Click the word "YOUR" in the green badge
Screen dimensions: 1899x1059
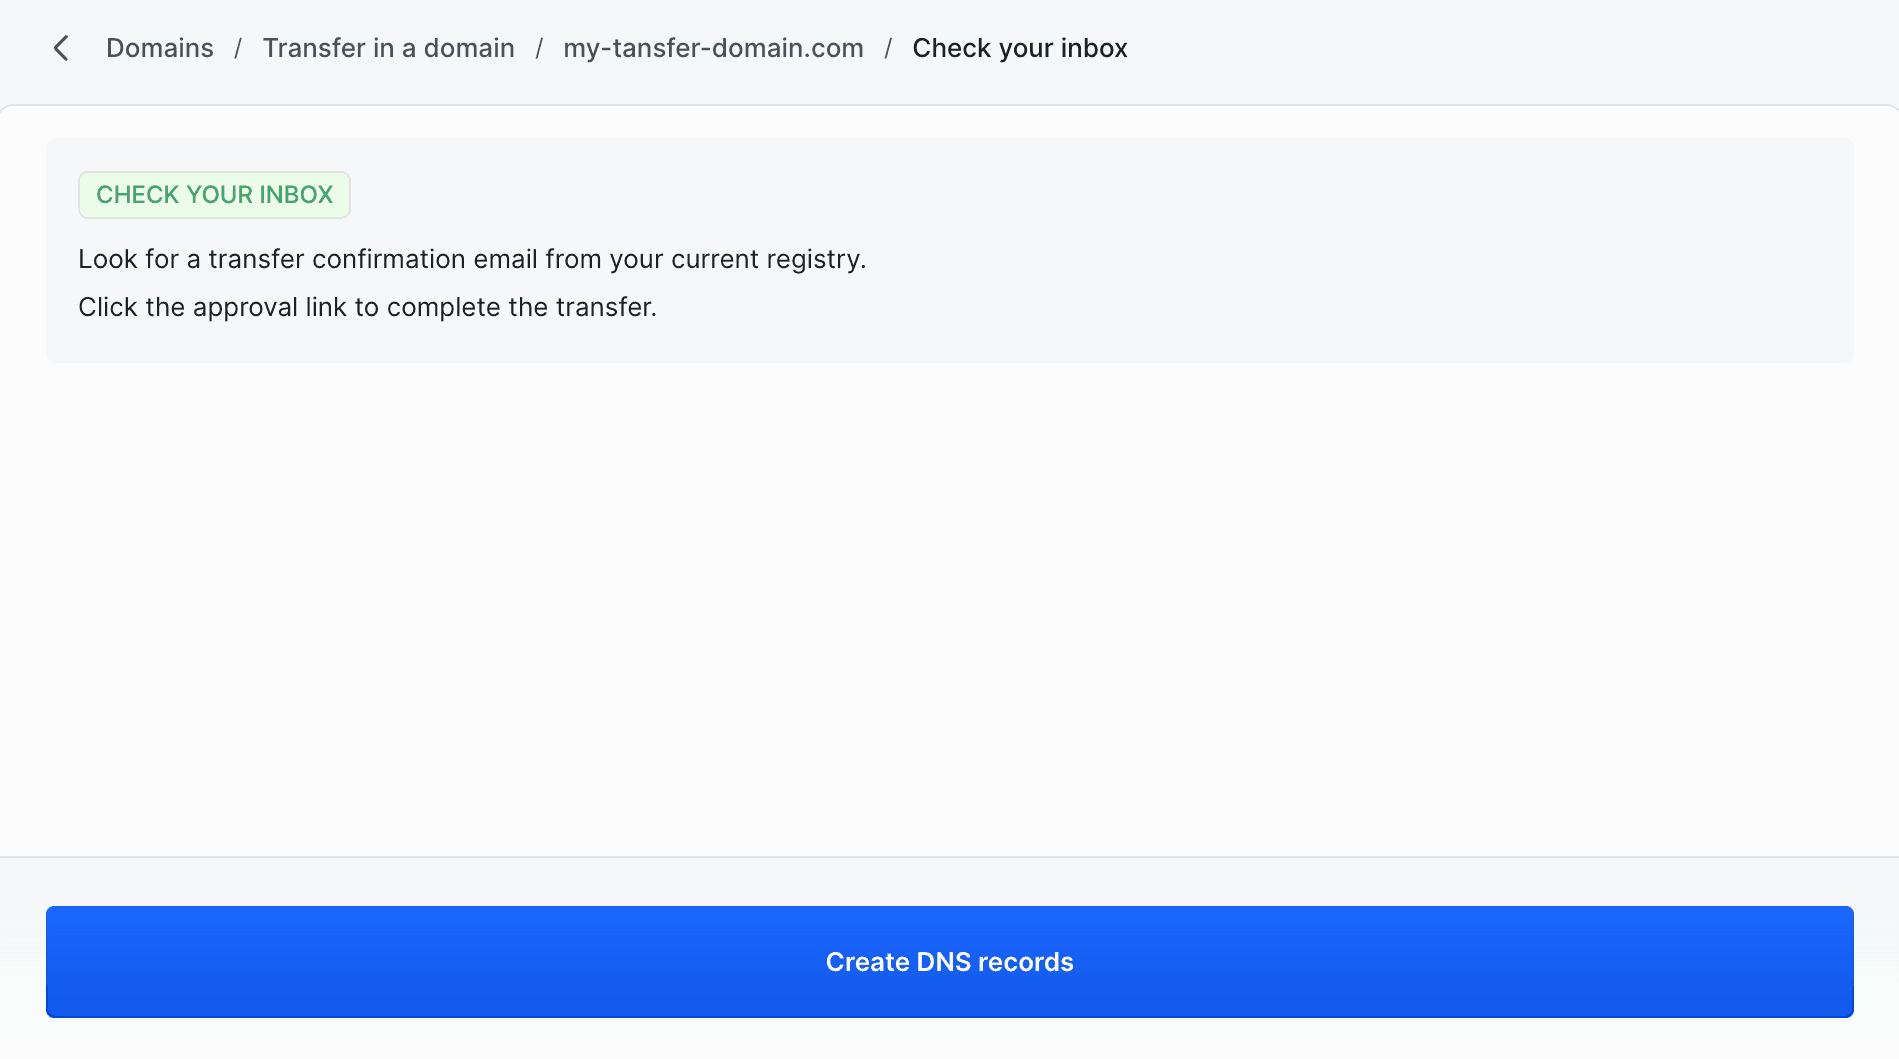pos(219,195)
